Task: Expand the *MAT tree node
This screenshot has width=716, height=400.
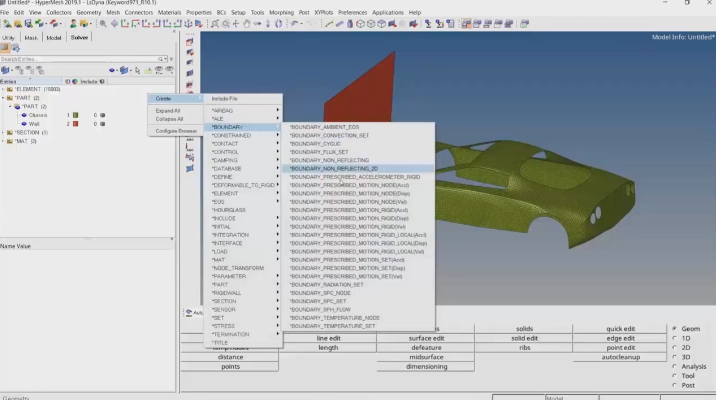Action: (5, 141)
